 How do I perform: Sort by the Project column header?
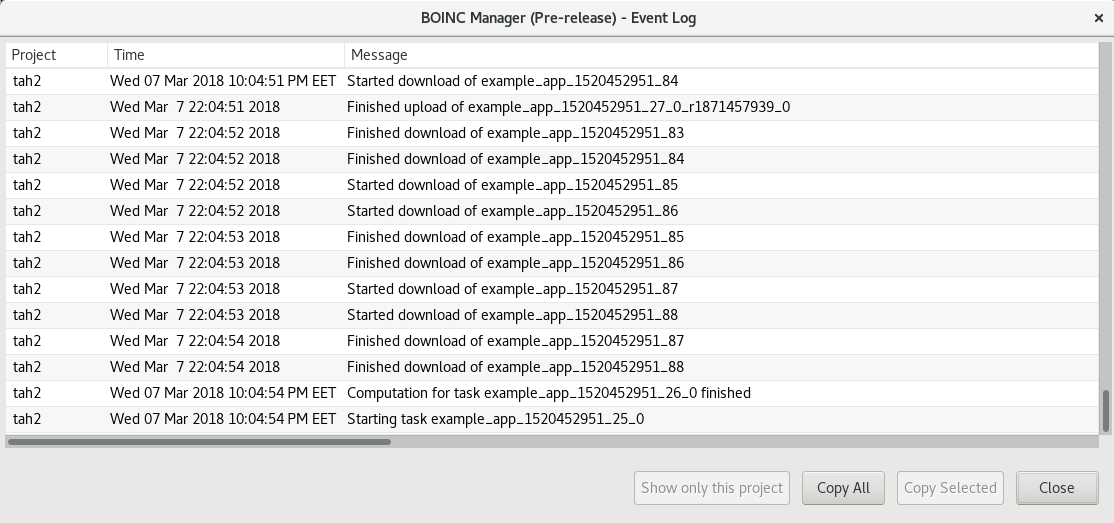tap(56, 55)
